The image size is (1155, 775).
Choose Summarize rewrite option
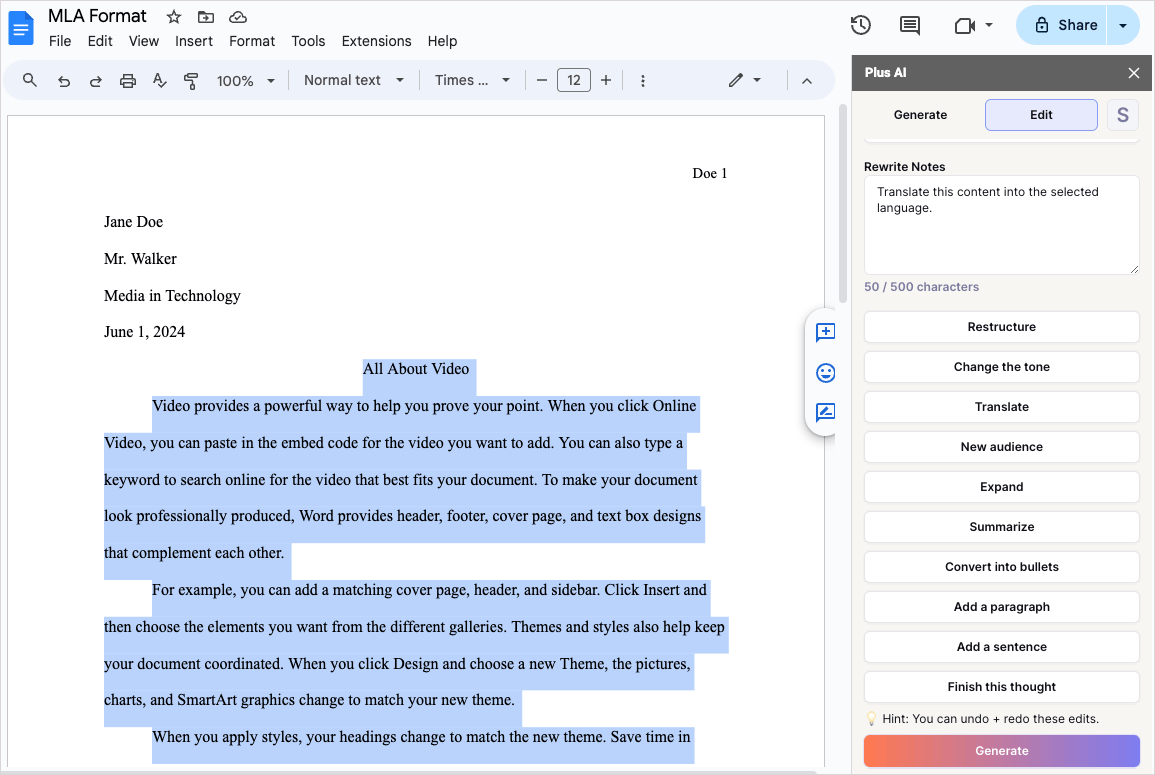pos(1001,527)
